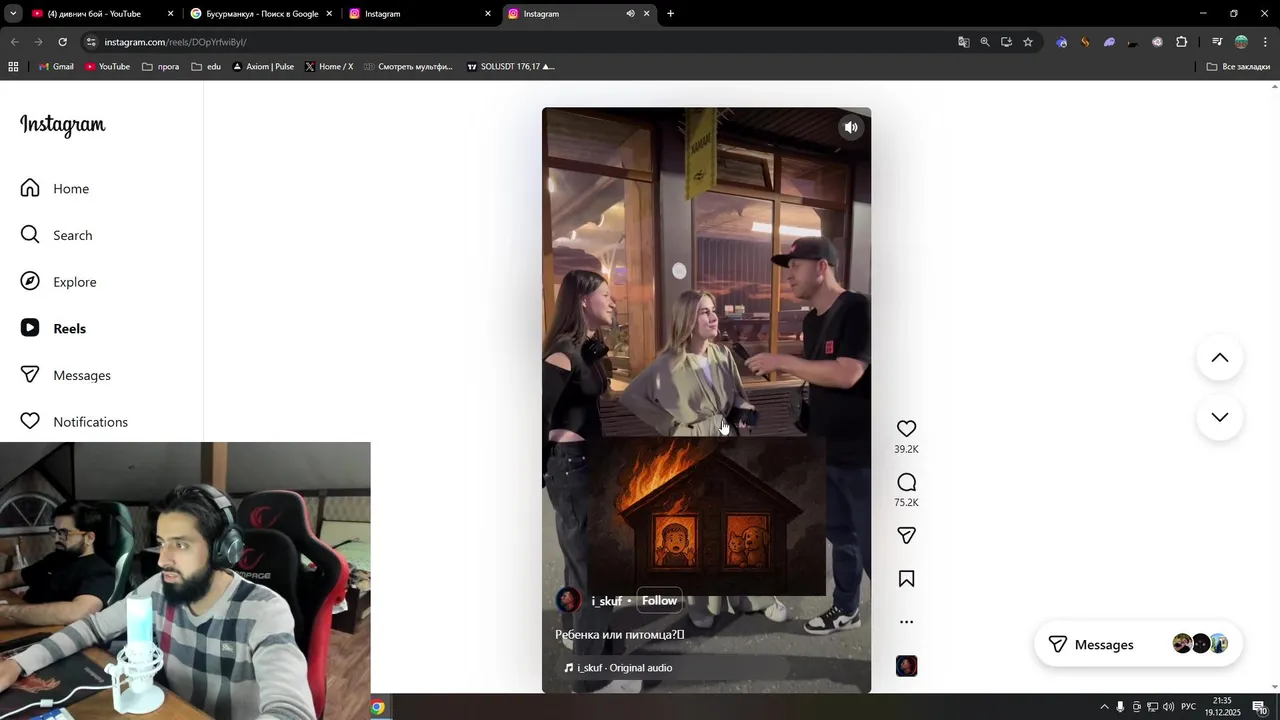Screen dimensions: 1280x720
Task: Open Axiom | Pulse bookmark
Action: pyautogui.click(x=263, y=67)
